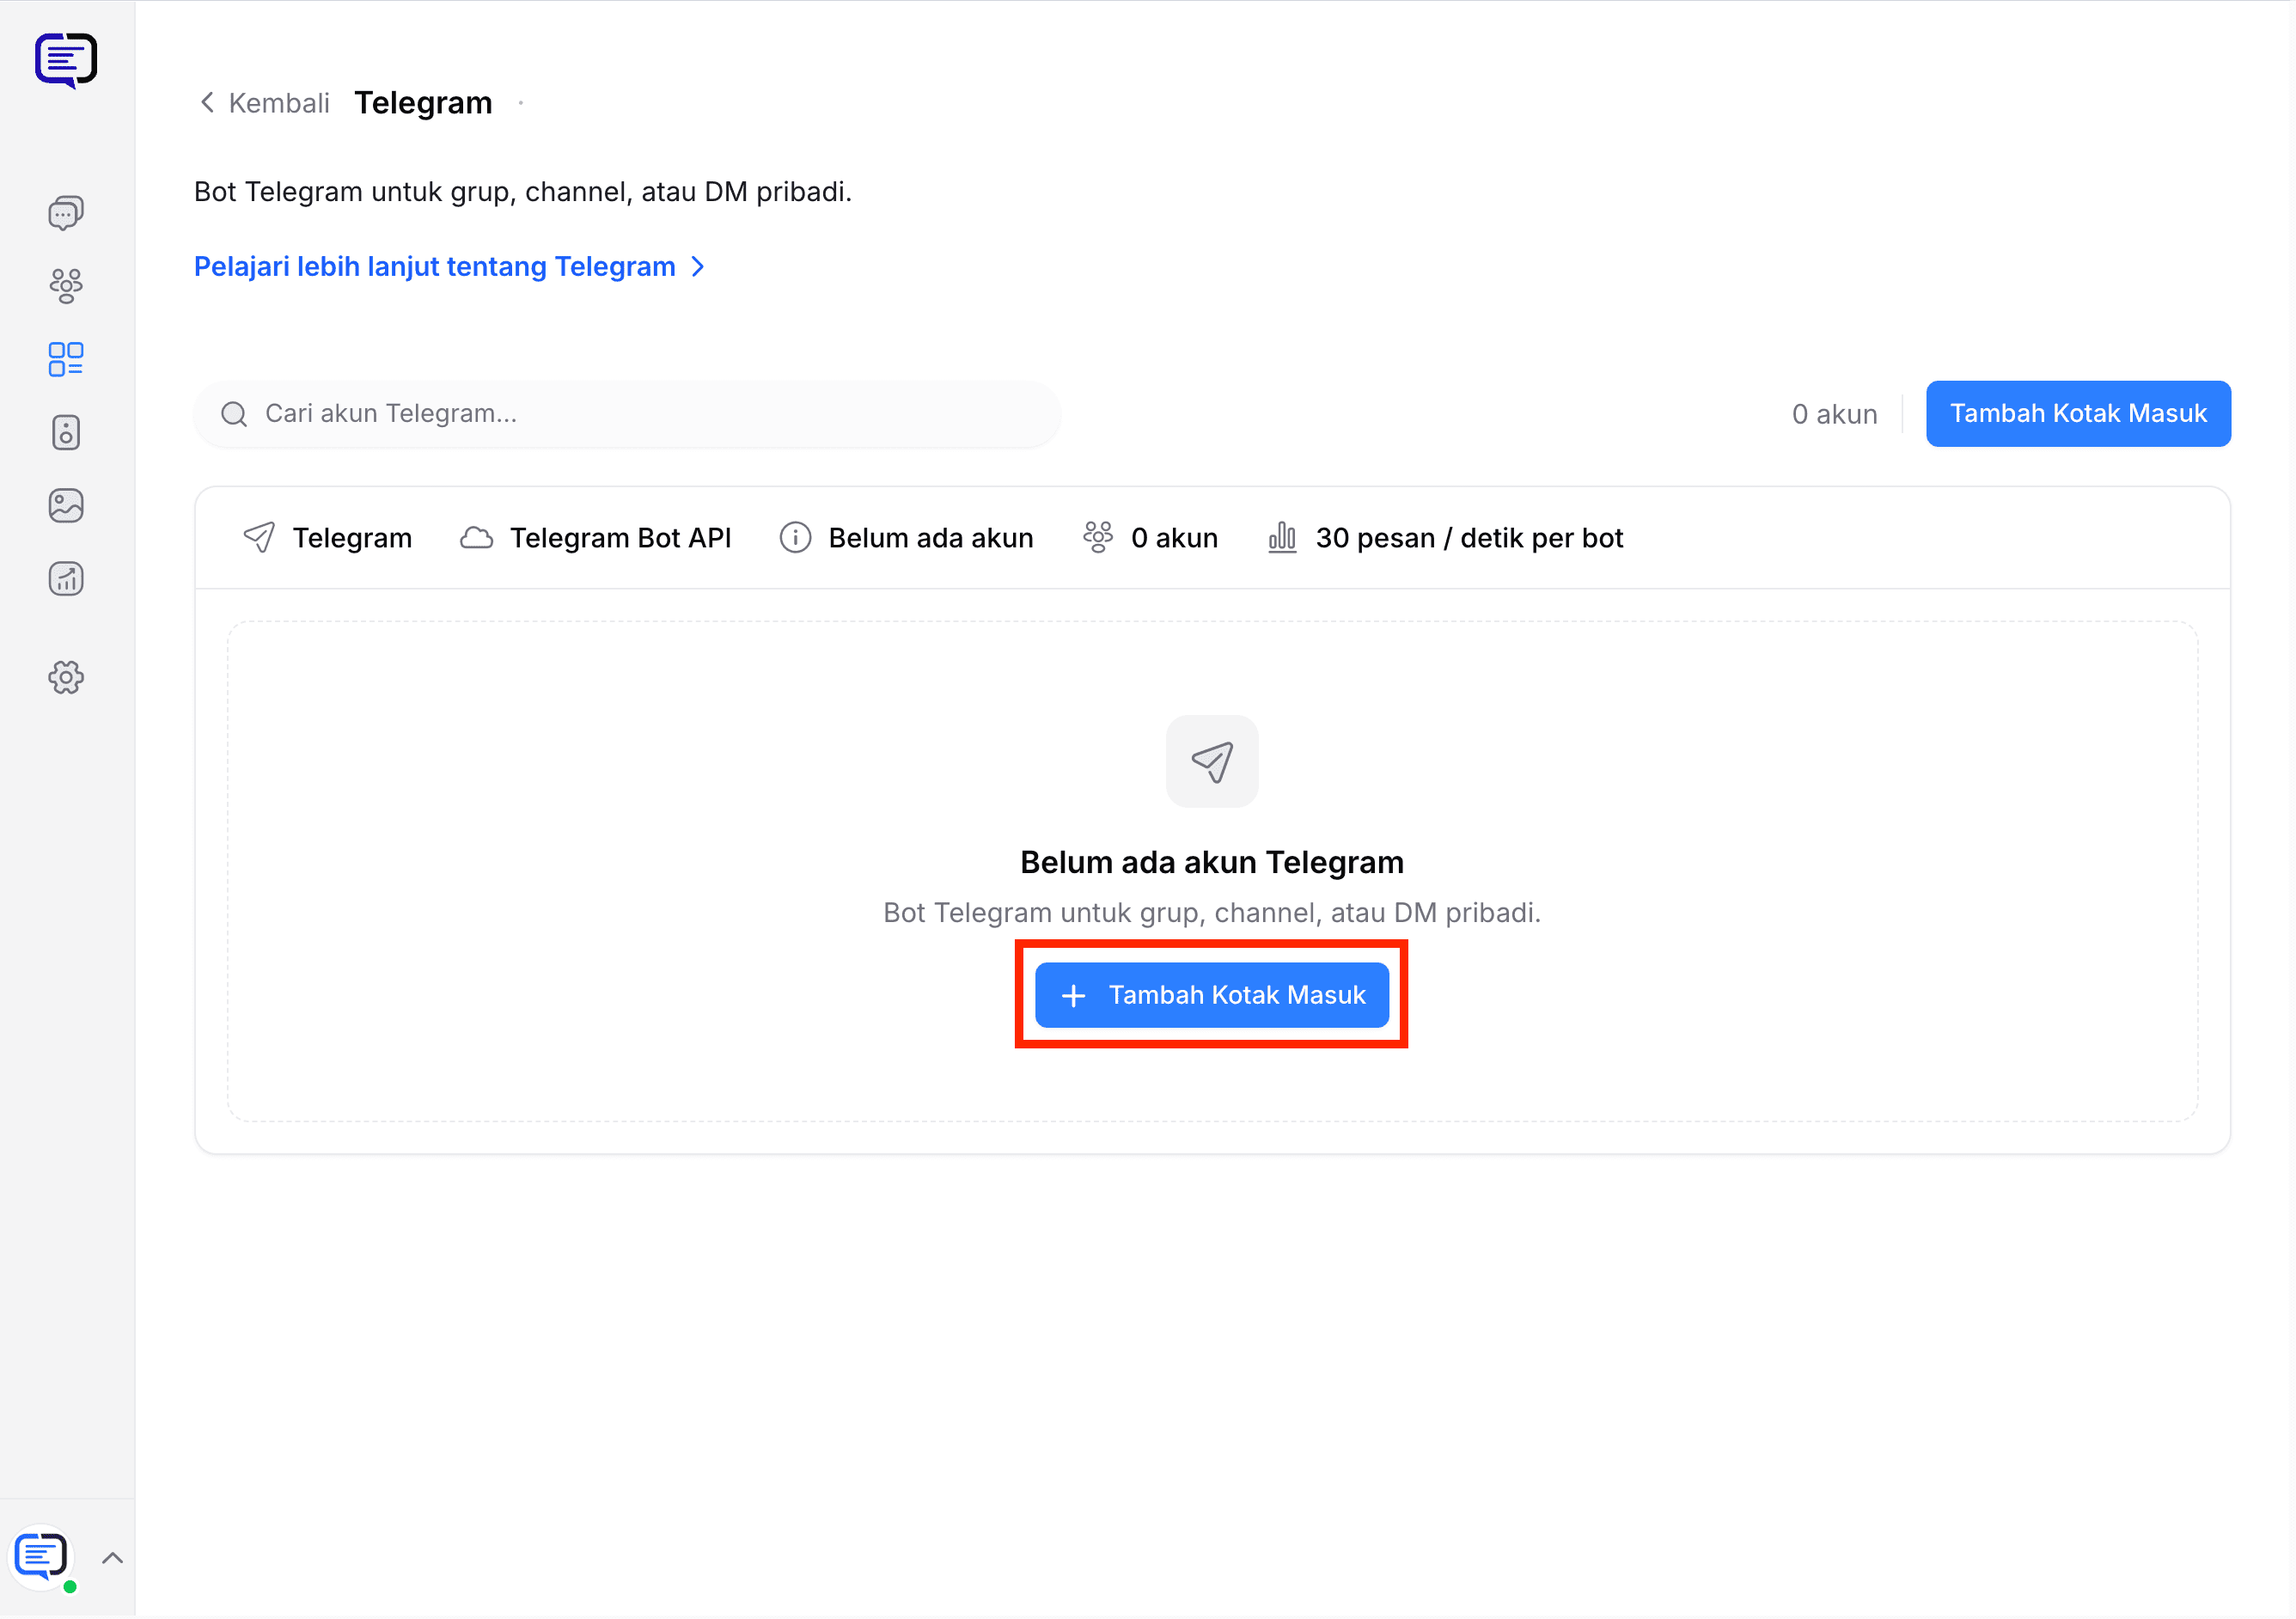Click the 'Belum ada akun Telegram' heading

click(1212, 862)
